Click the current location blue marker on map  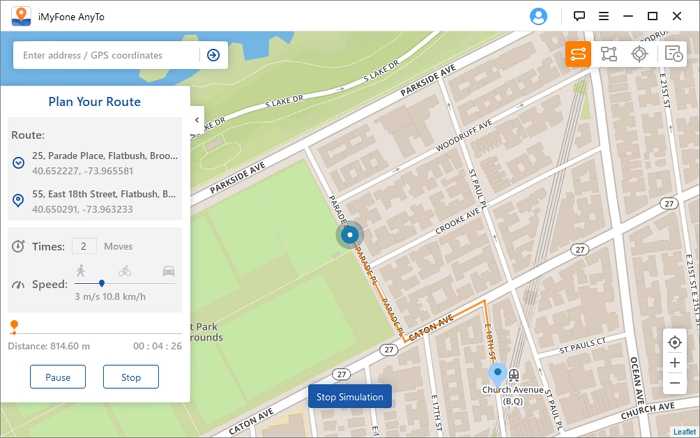[x=350, y=234]
